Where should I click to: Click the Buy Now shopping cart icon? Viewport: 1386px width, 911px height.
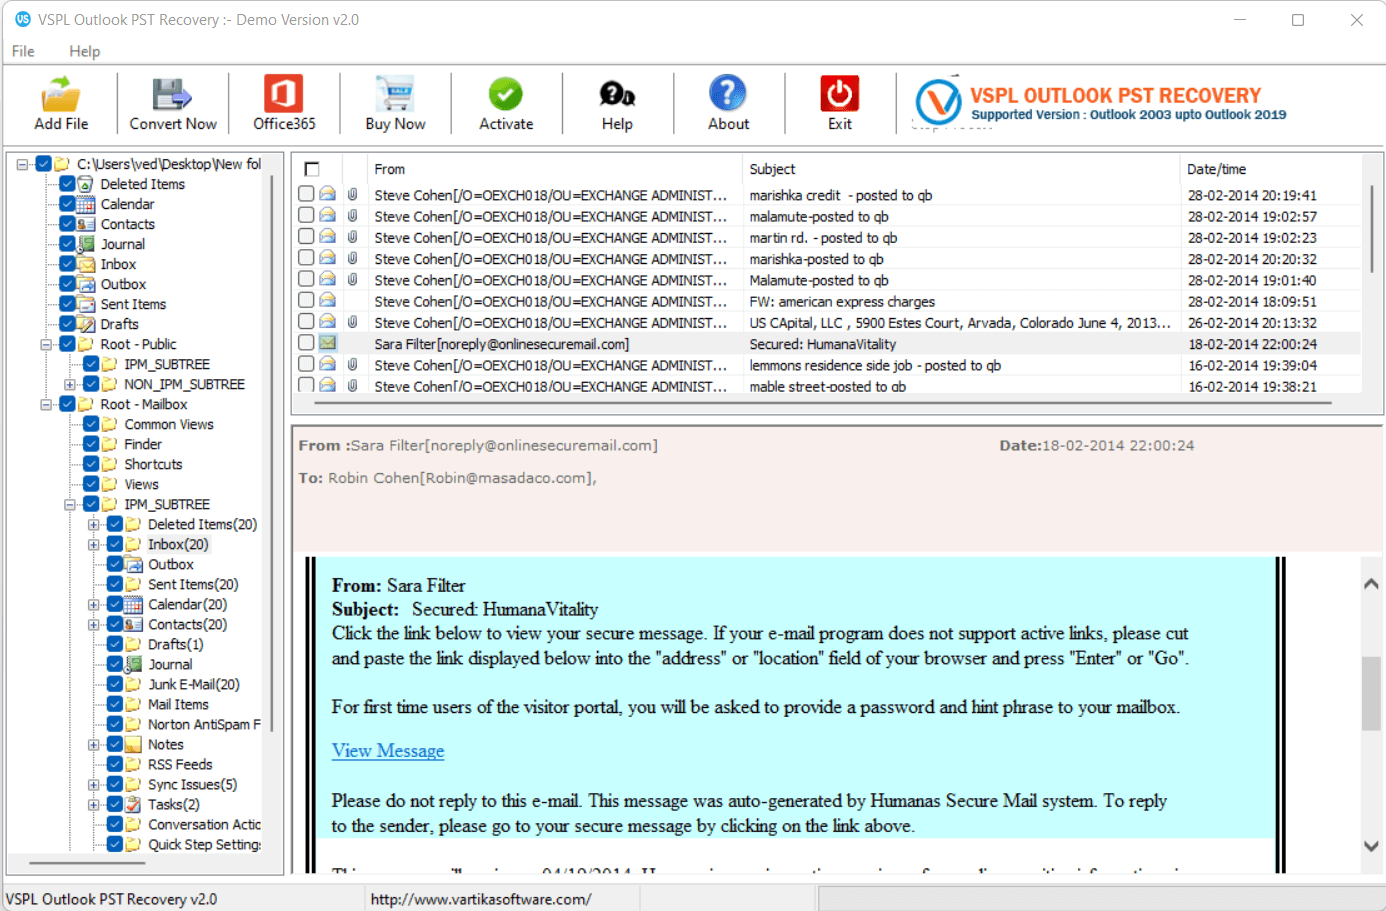[395, 94]
